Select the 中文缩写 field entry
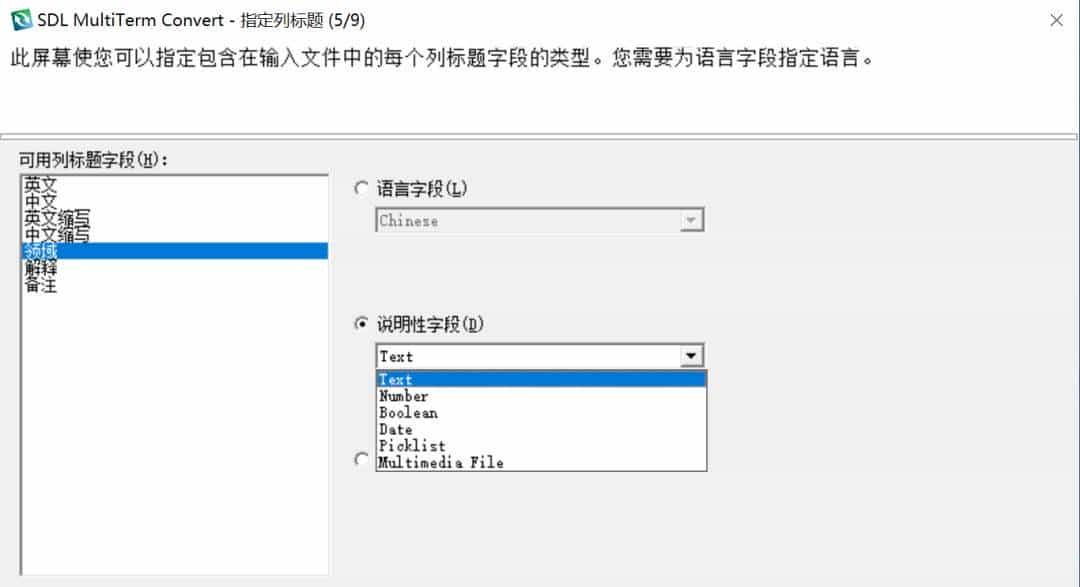 click(58, 235)
